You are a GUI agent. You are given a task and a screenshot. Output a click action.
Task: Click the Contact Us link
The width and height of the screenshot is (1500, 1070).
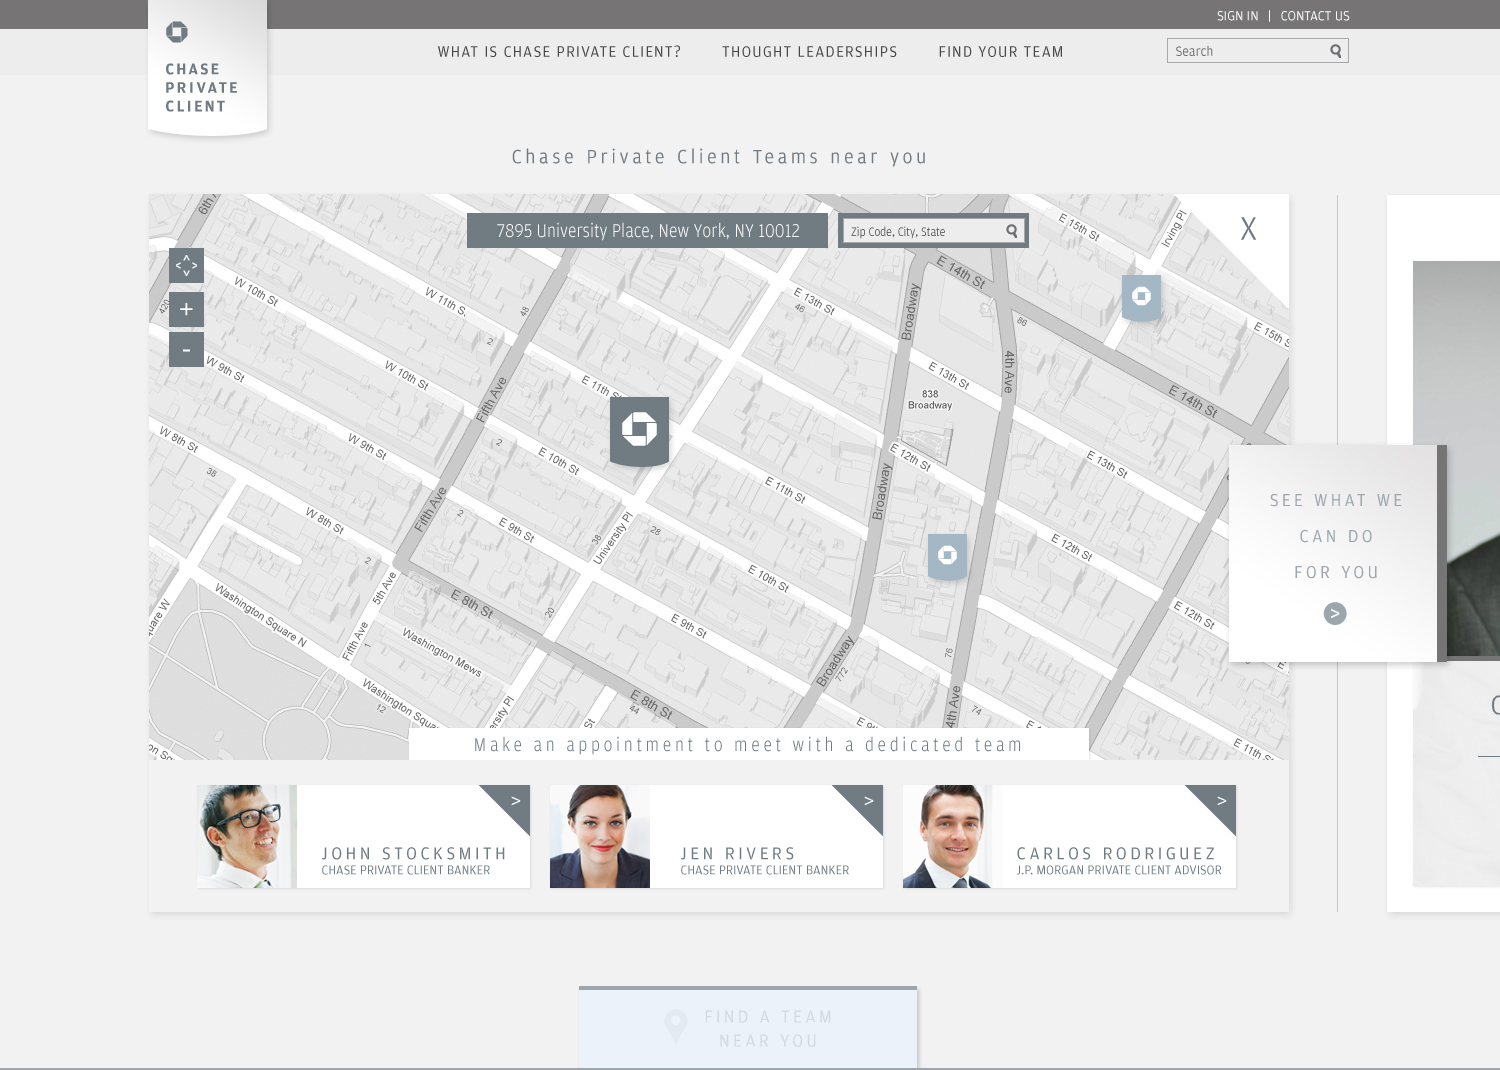(1315, 16)
